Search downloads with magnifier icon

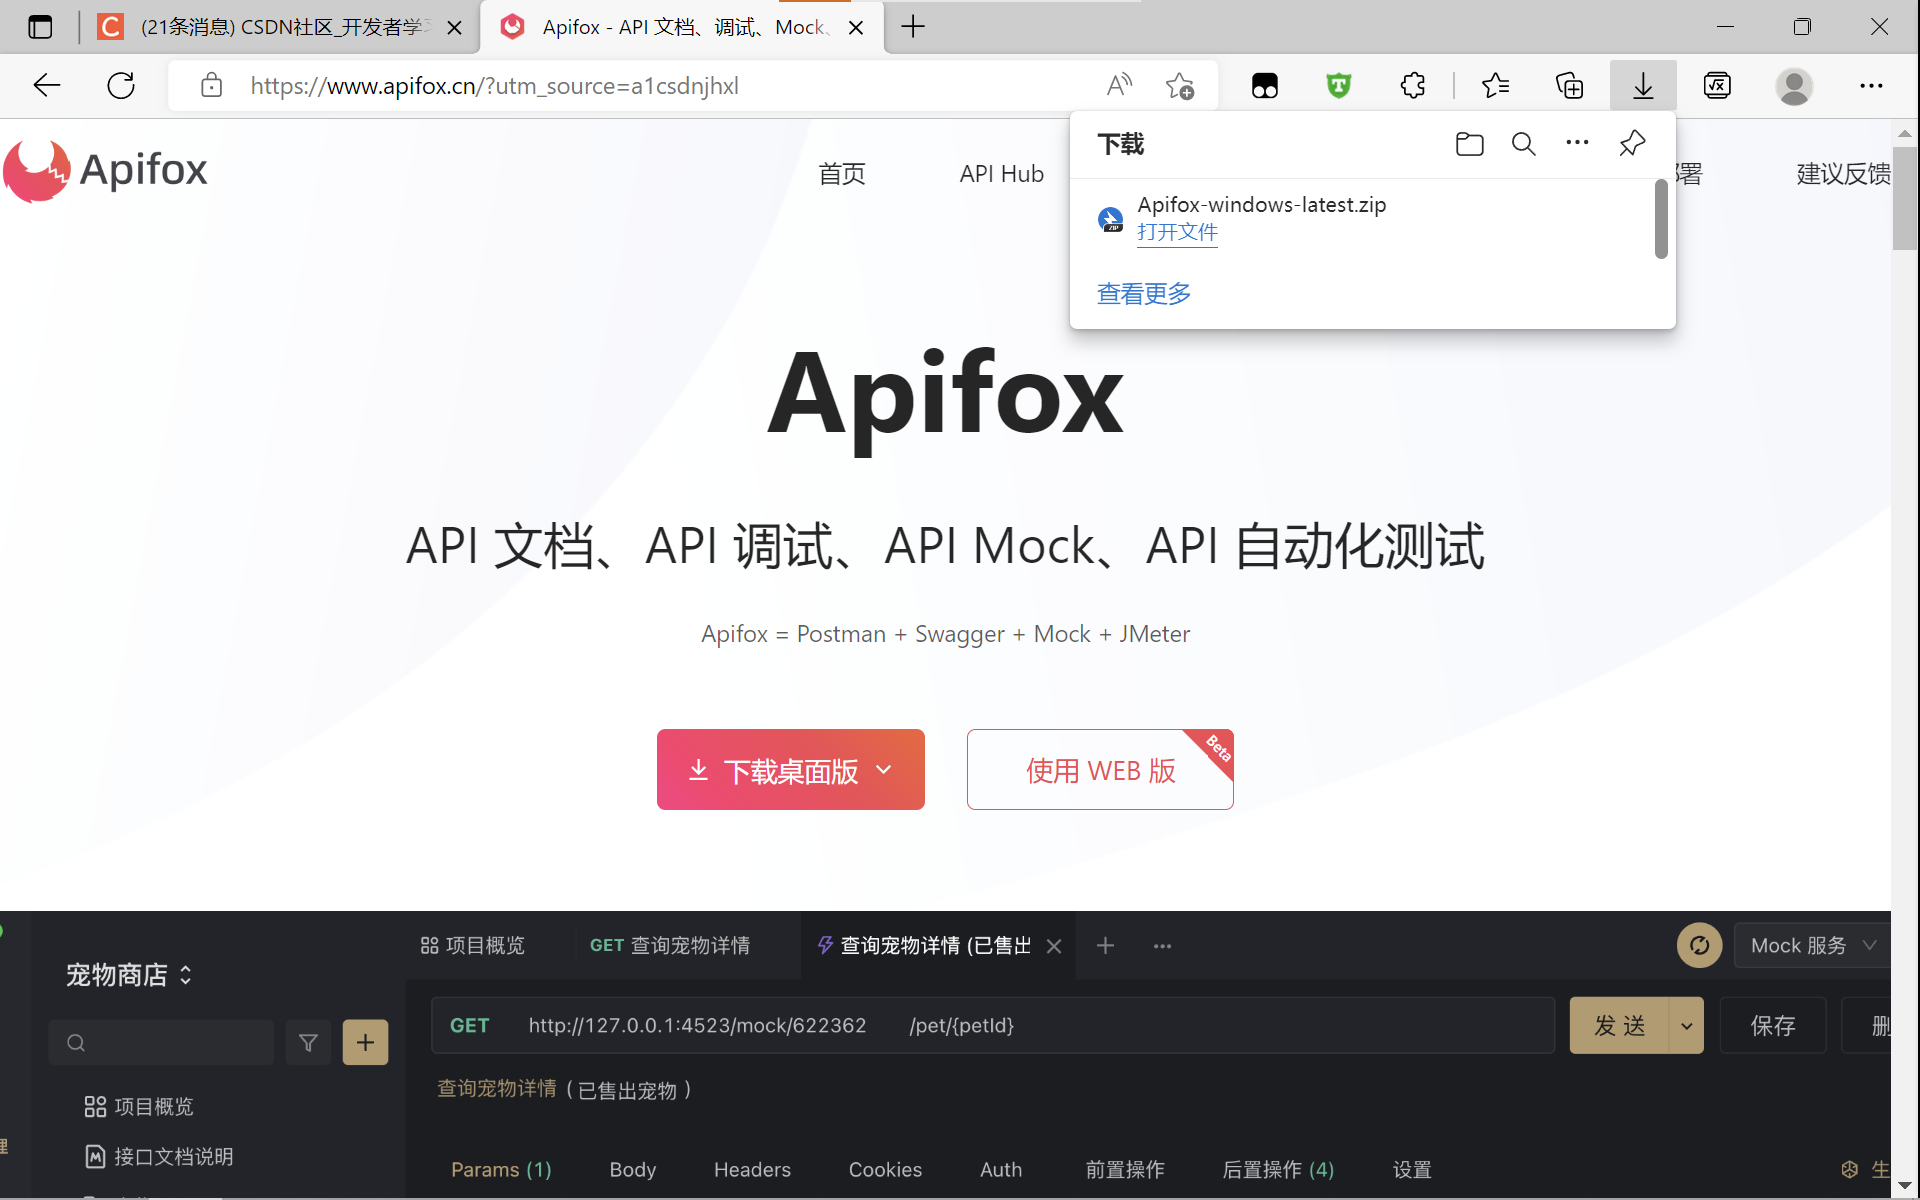click(1524, 144)
